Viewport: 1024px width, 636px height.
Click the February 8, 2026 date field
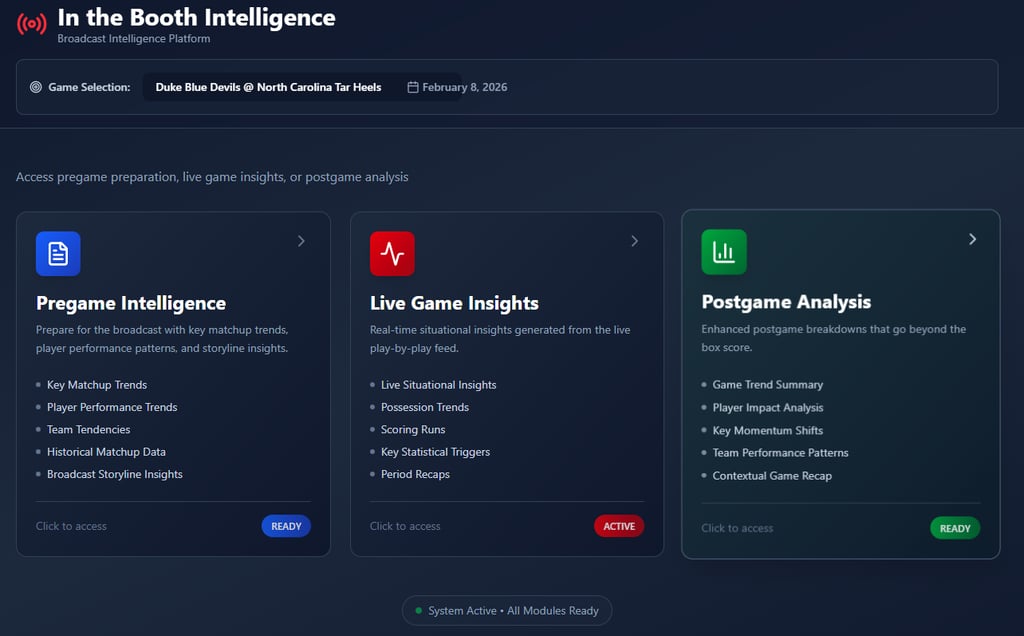[464, 87]
